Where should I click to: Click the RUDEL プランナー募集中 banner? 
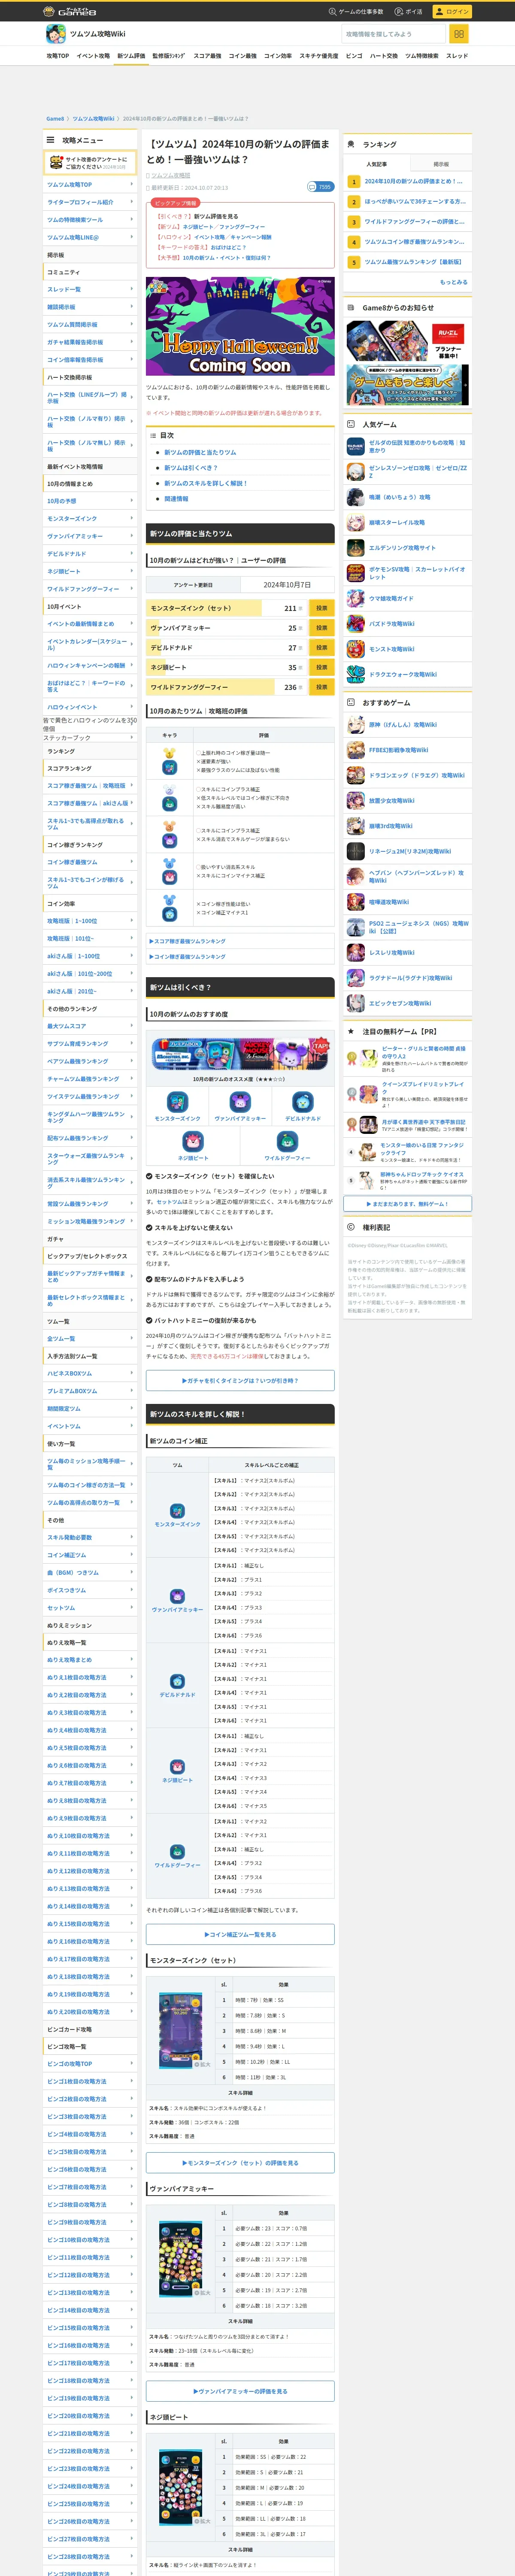pyautogui.click(x=407, y=341)
